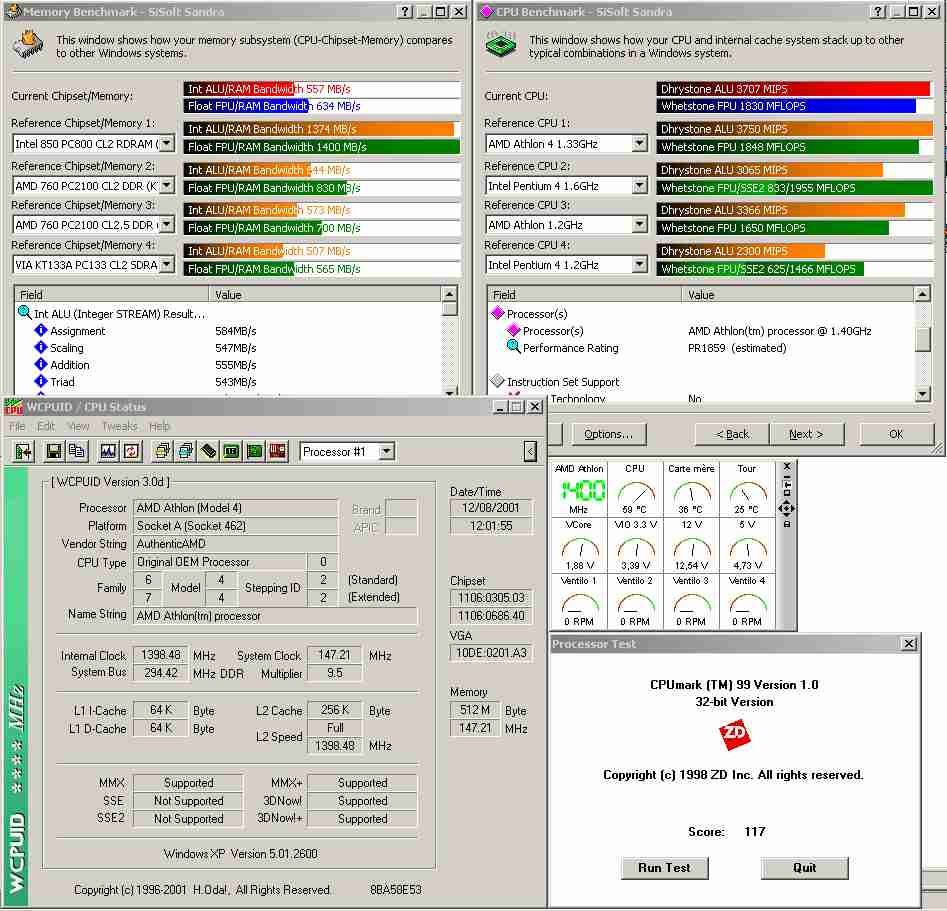
Task: Click the < Back button in CPU Benchmark
Action: pyautogui.click(x=732, y=434)
